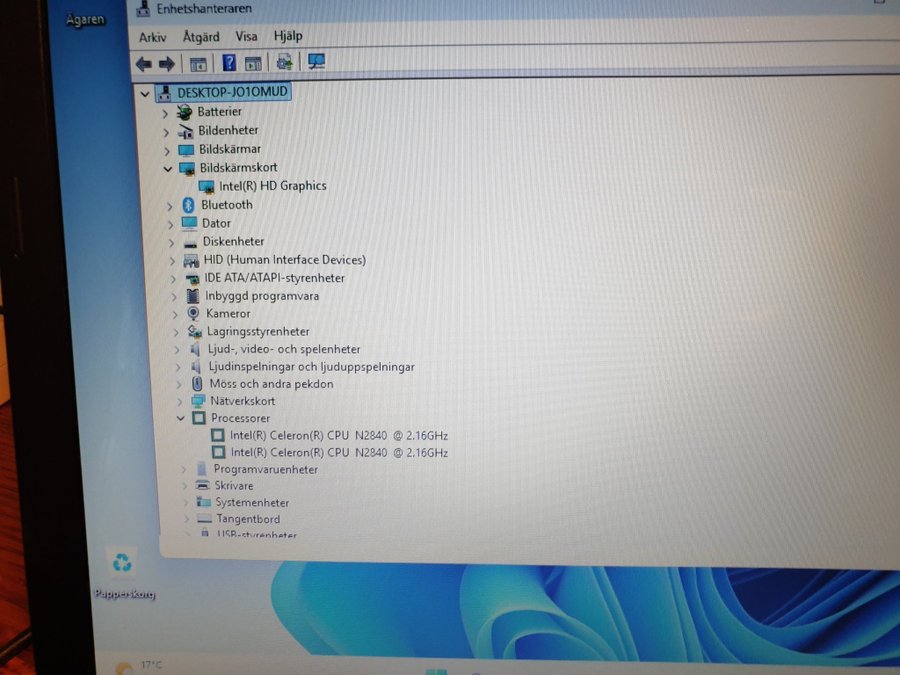900x675 pixels.
Task: Select Ljudinspelningar och ljuduppspelningar label
Action: (311, 367)
